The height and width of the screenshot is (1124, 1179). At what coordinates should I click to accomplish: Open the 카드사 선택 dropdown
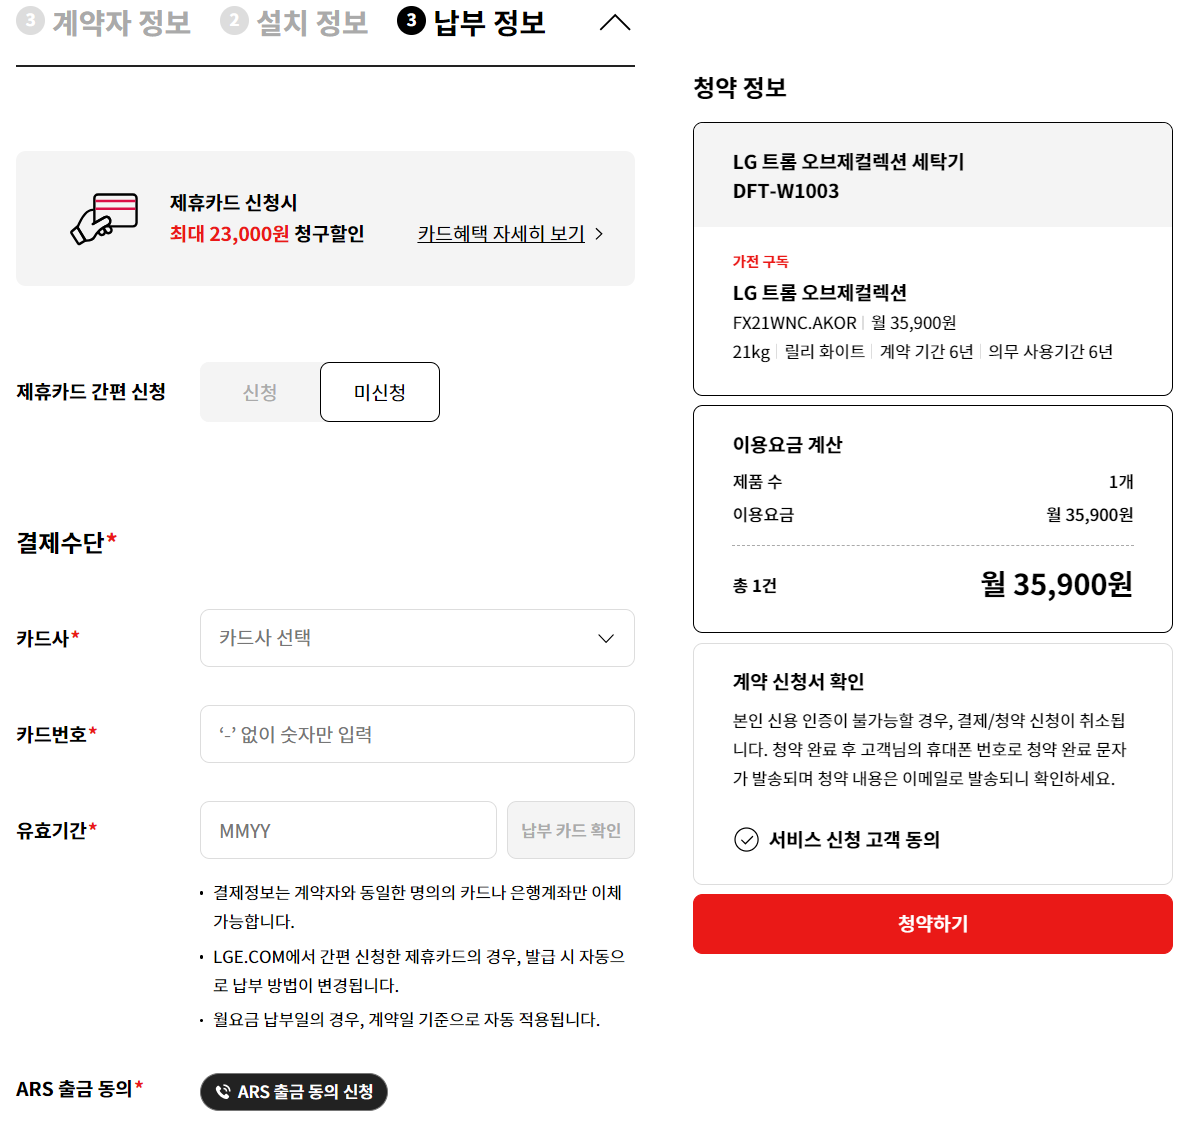(417, 638)
